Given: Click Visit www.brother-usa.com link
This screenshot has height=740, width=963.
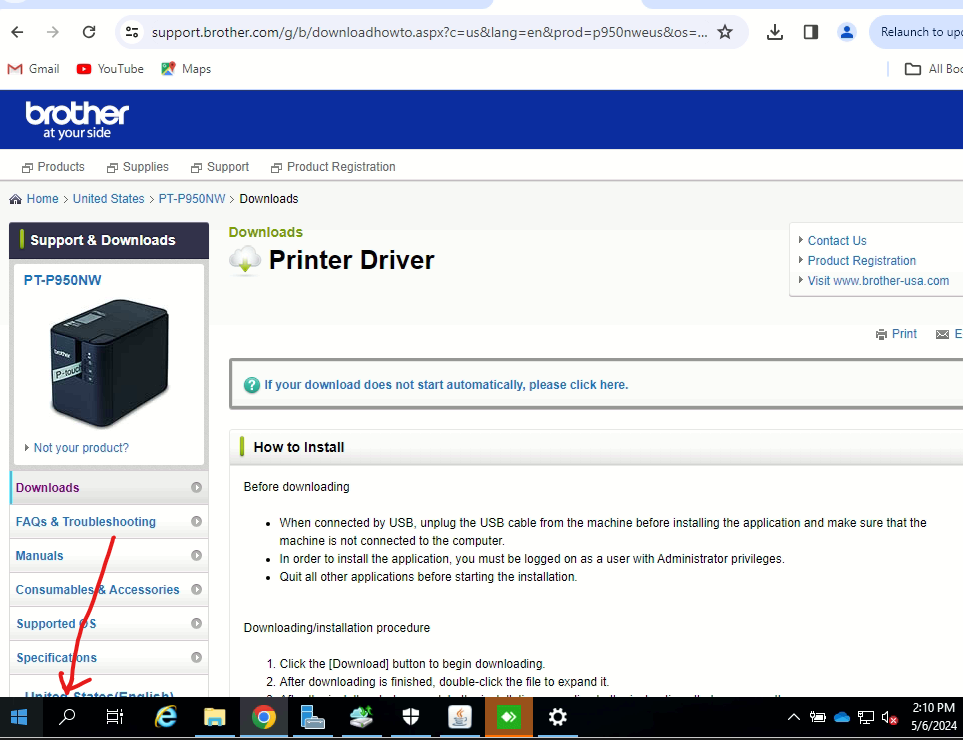Looking at the screenshot, I should click(878, 281).
